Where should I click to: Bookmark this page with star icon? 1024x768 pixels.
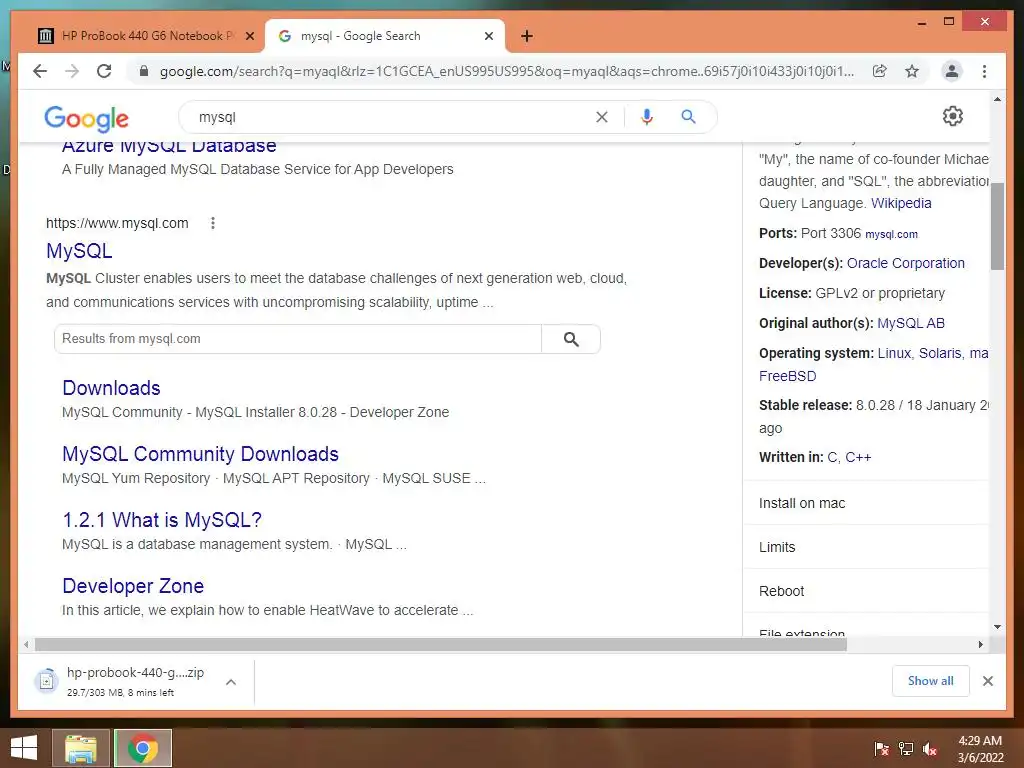912,71
